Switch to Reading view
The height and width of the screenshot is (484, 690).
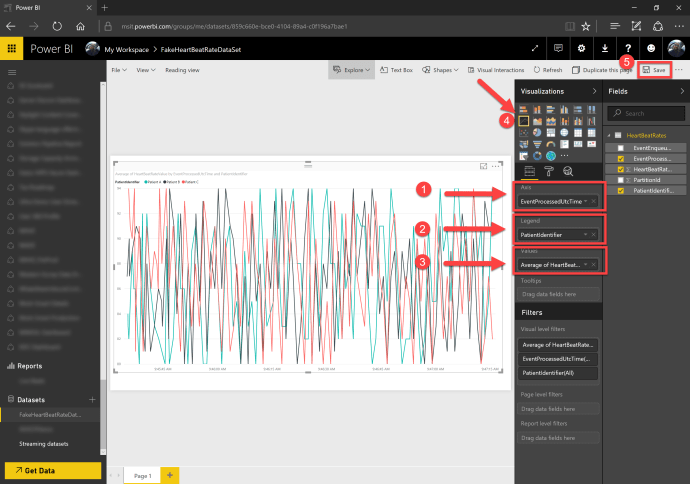182,70
